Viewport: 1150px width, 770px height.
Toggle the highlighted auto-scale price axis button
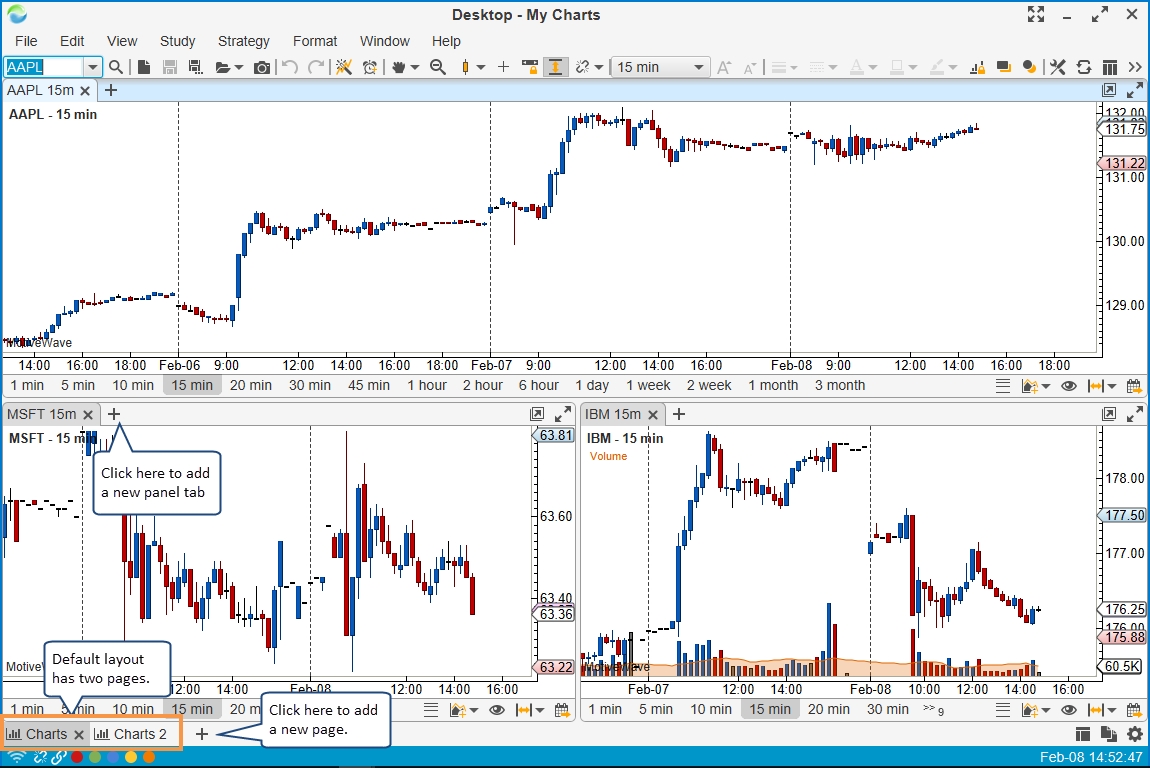556,67
